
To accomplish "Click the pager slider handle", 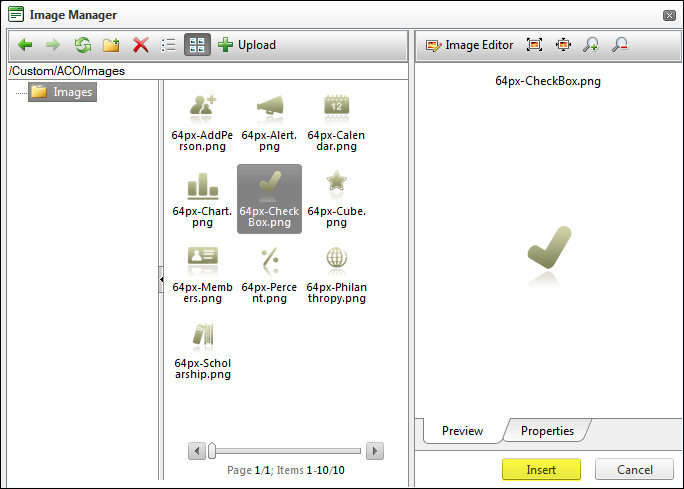I will [x=212, y=451].
